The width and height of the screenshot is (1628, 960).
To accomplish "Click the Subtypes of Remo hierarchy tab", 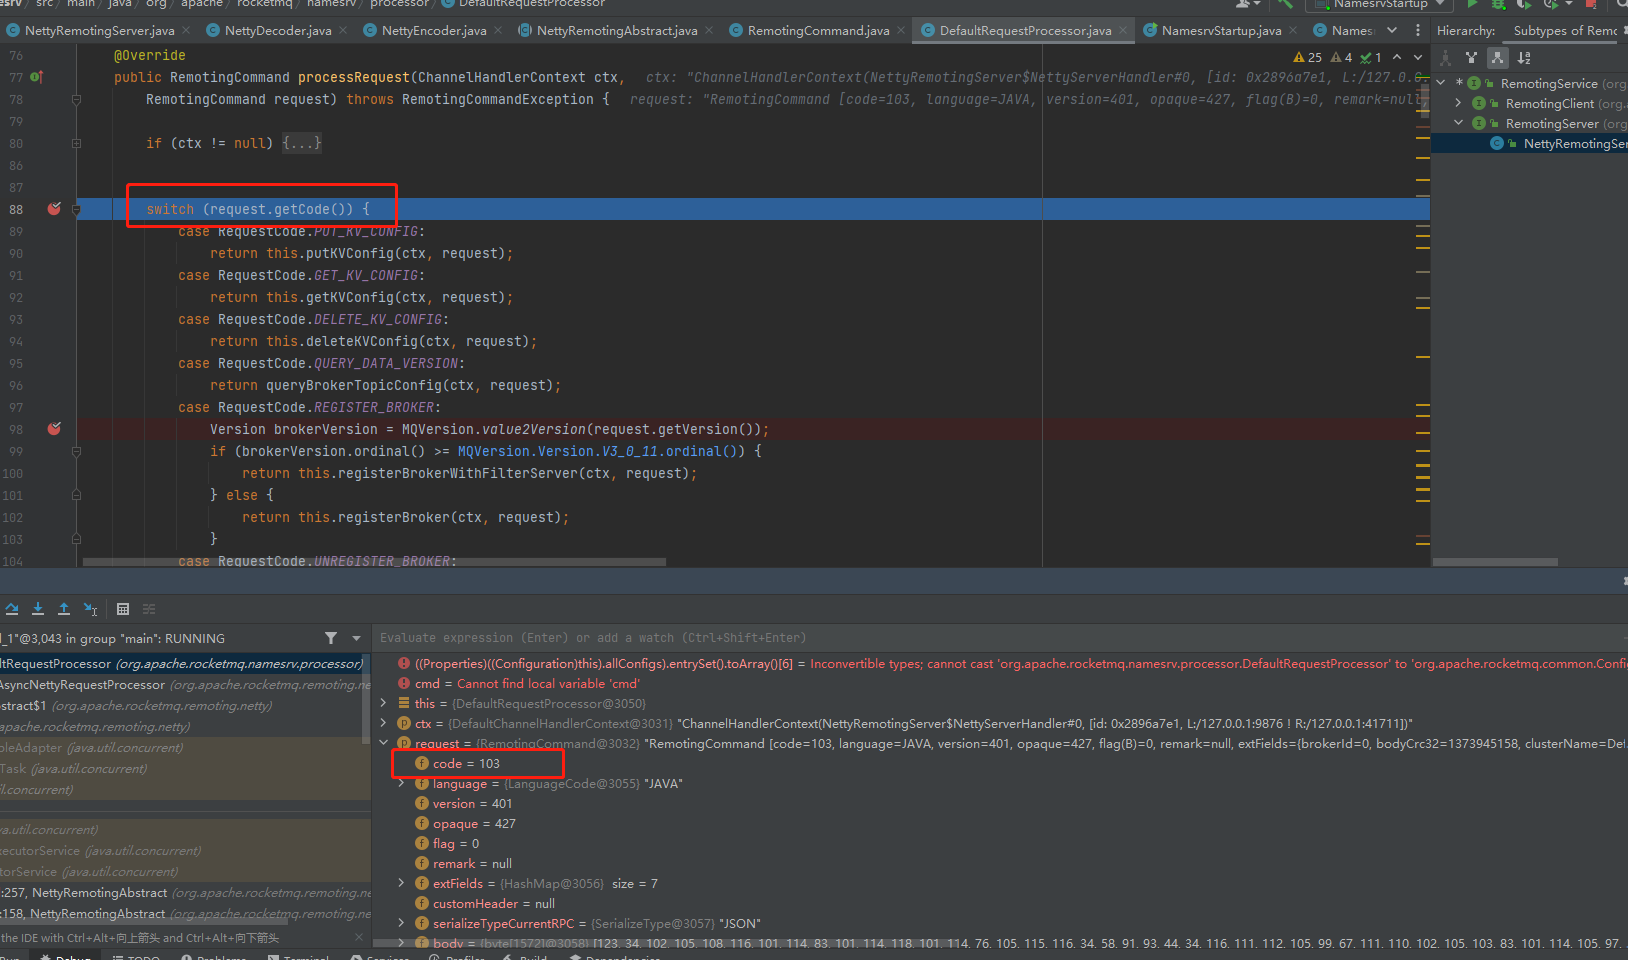I will [x=1564, y=31].
